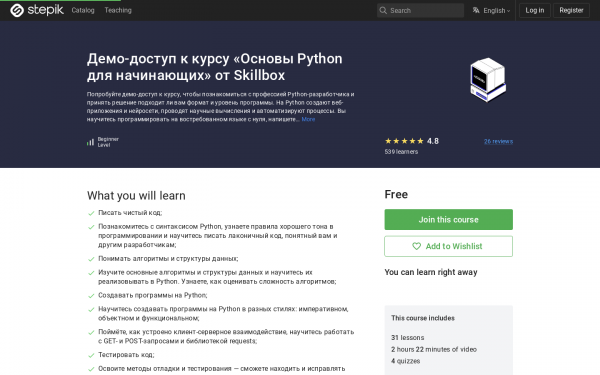The height and width of the screenshot is (375, 600).
Task: Expand description with the More link
Action: [308, 119]
